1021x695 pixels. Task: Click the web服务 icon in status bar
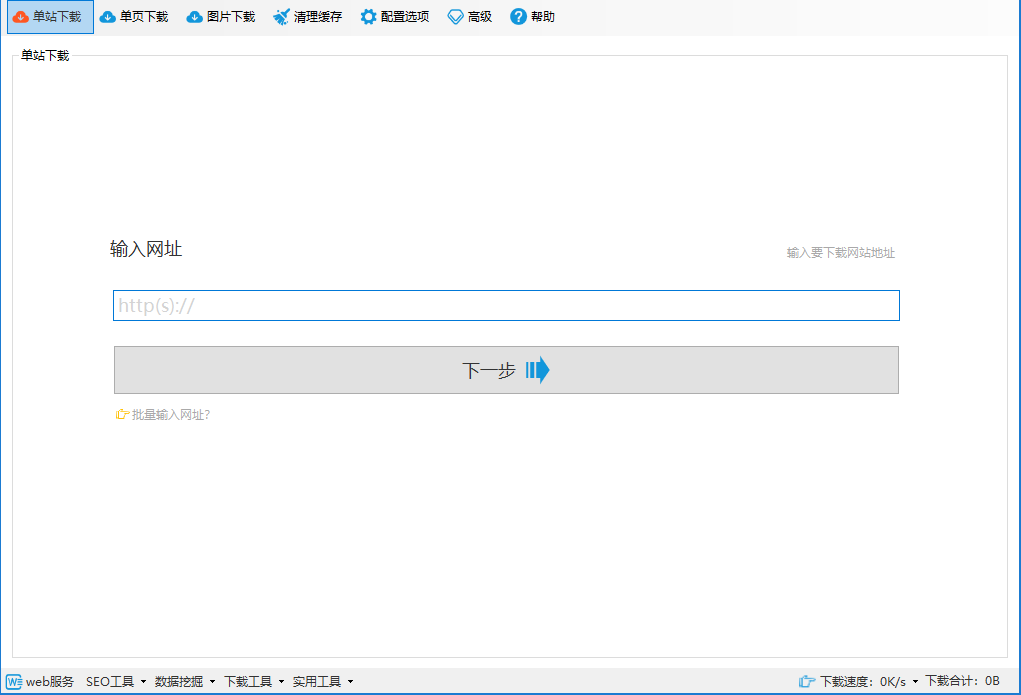(x=14, y=681)
